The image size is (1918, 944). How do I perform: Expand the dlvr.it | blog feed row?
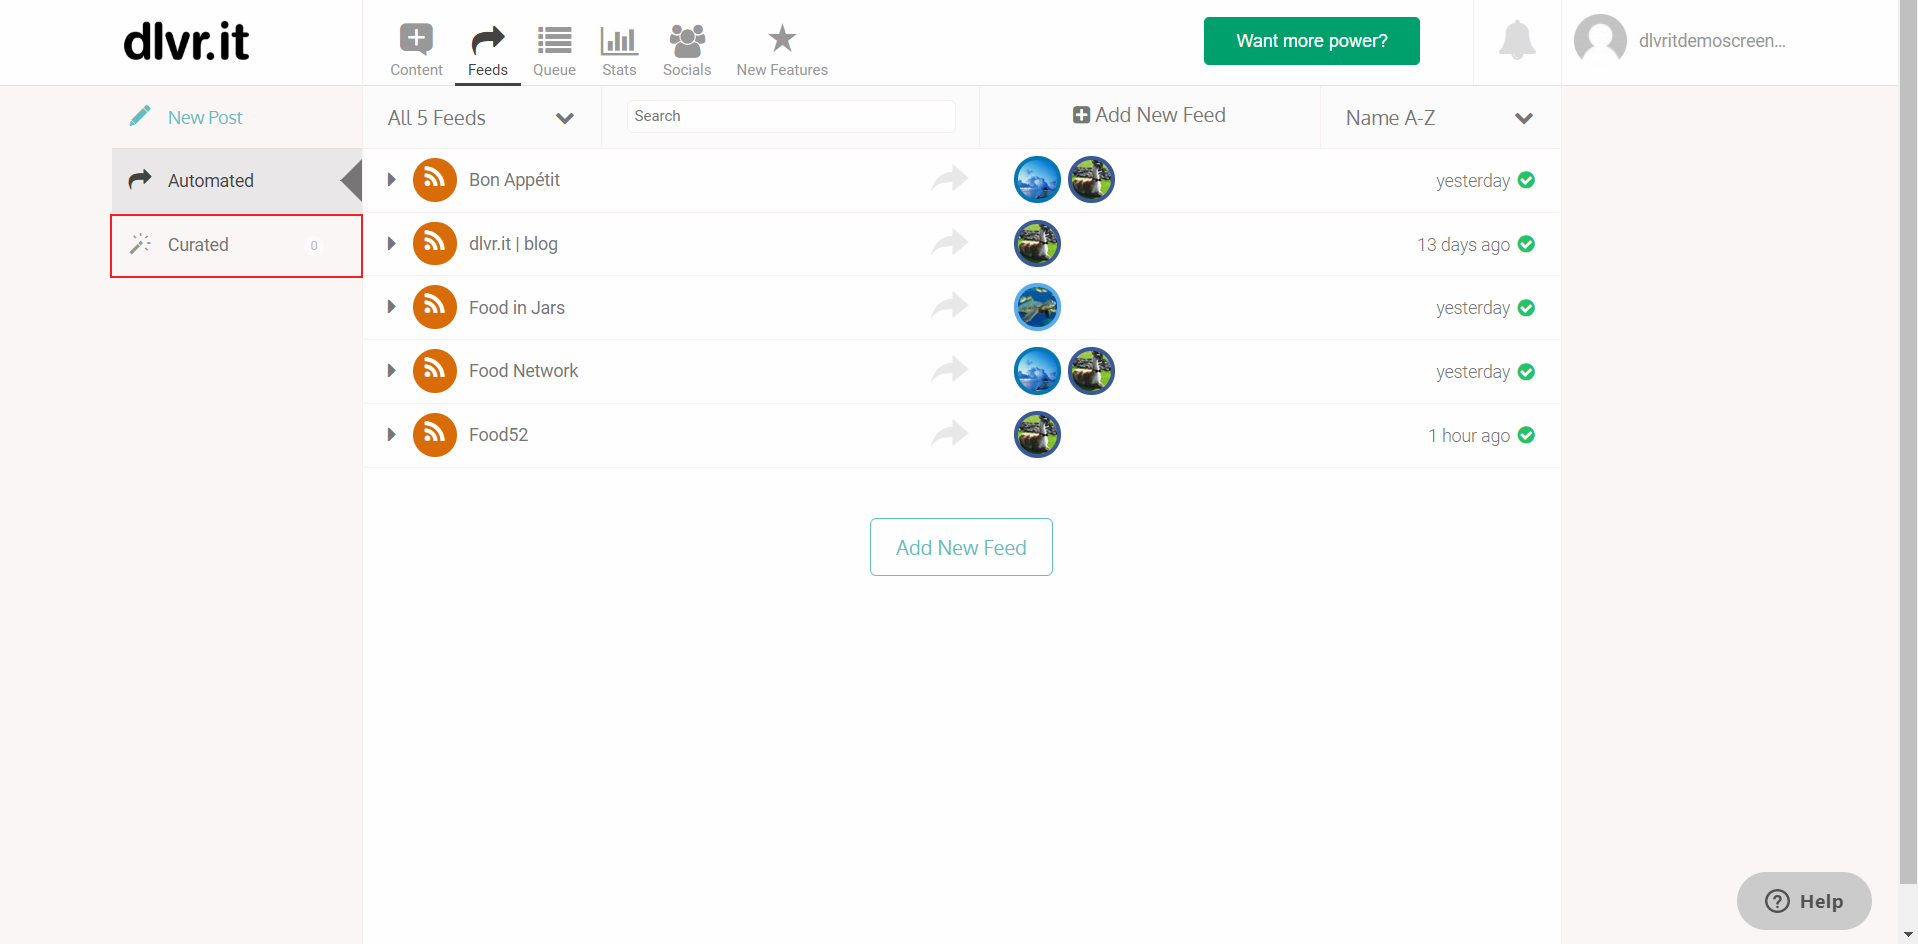click(x=391, y=244)
